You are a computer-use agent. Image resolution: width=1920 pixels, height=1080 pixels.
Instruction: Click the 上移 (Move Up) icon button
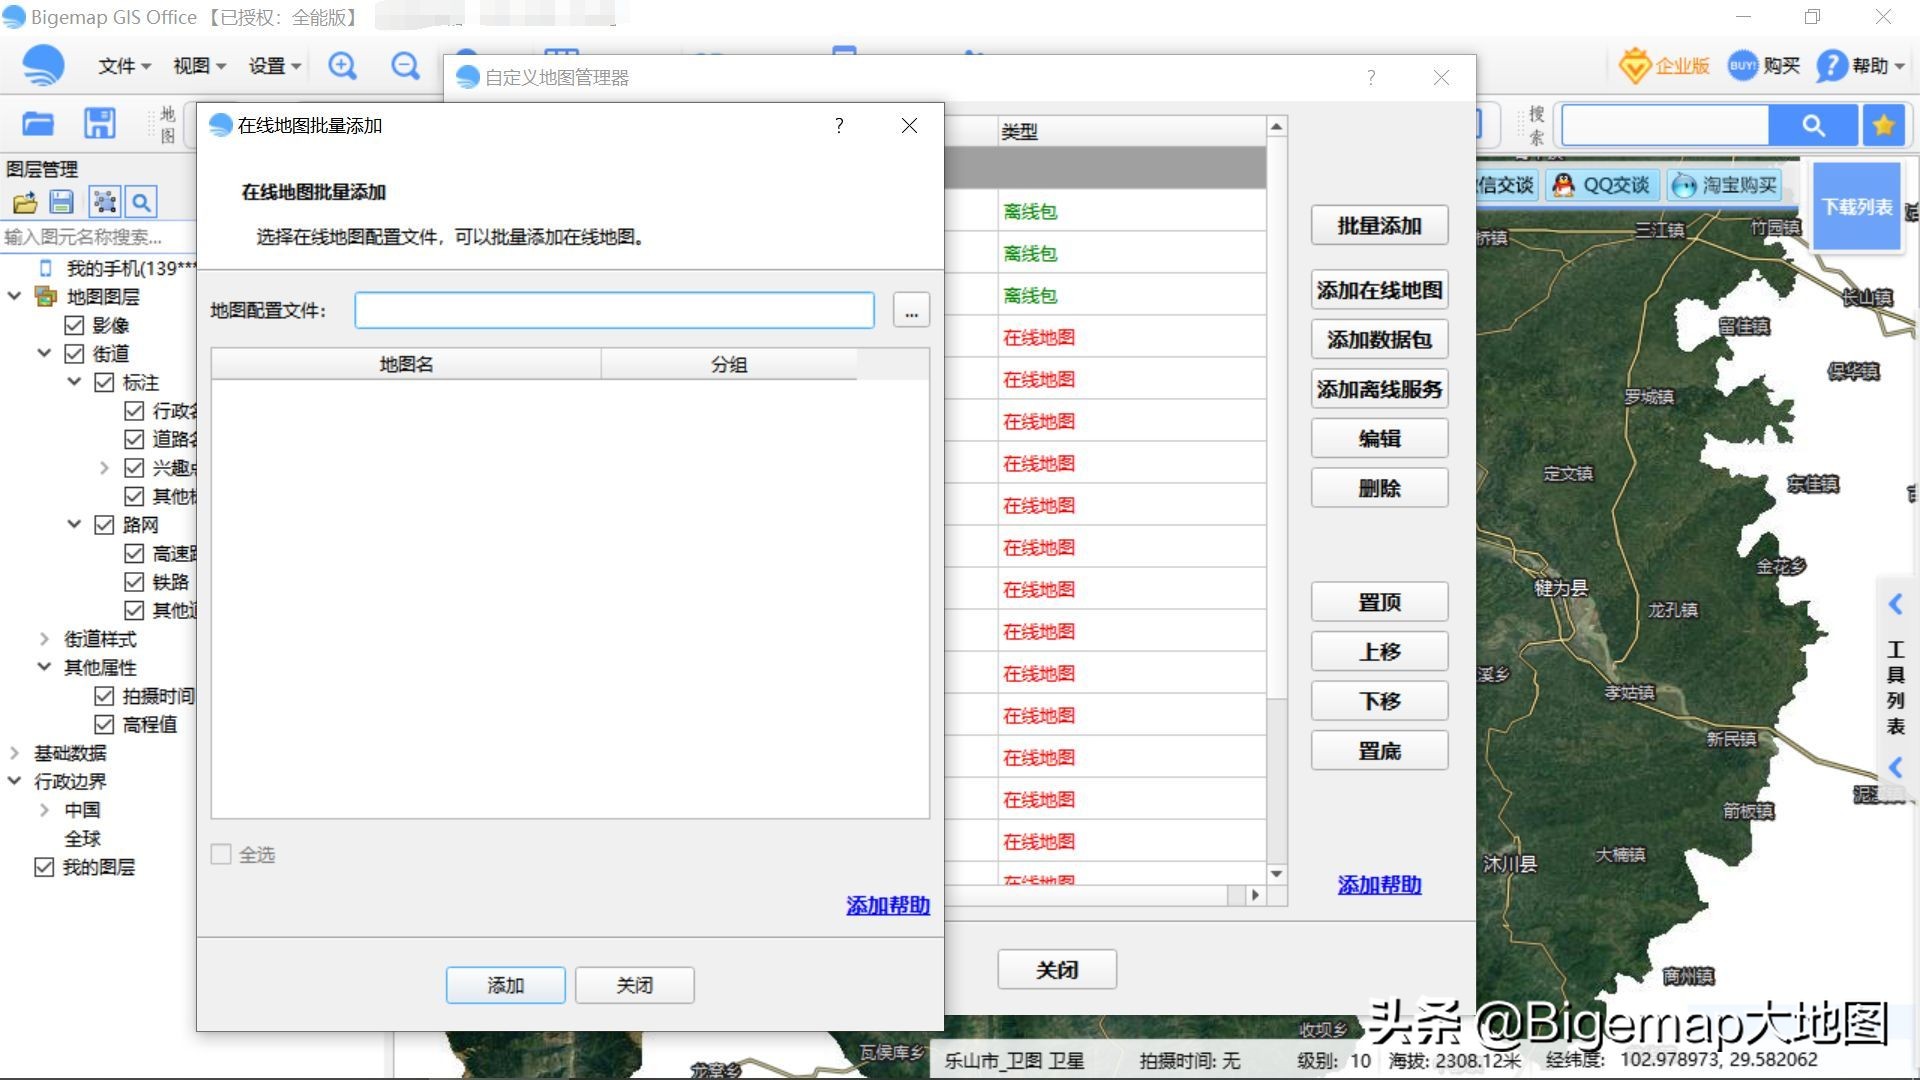point(1377,651)
